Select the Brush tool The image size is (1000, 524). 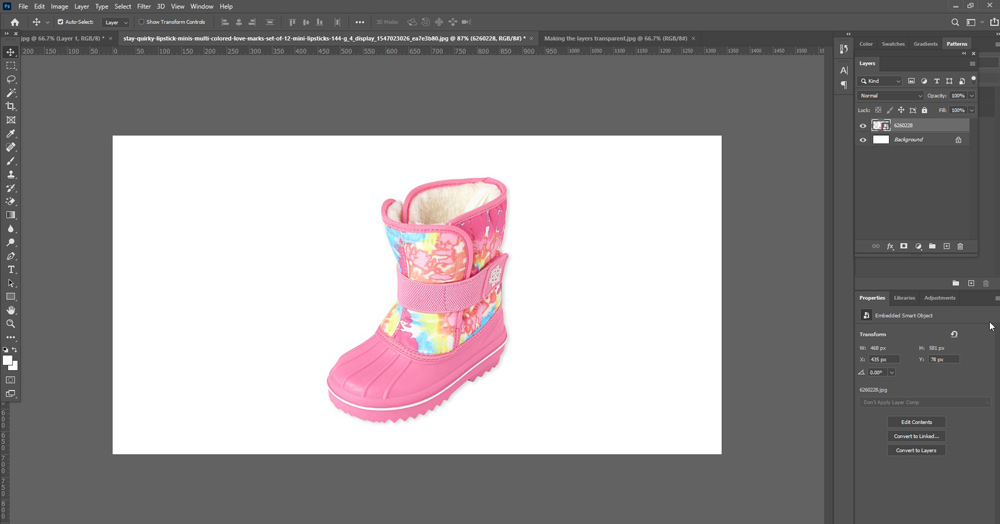point(11,161)
